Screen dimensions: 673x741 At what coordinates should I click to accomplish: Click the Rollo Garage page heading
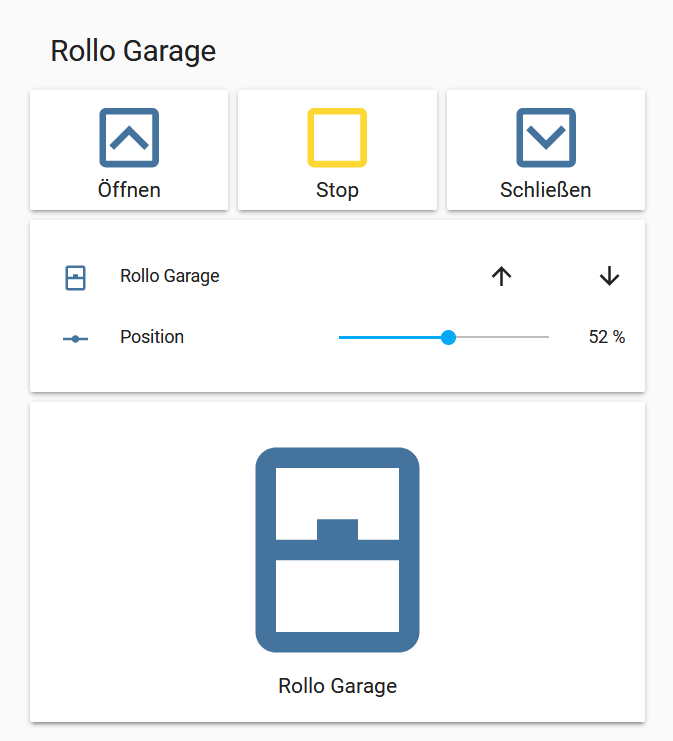coord(133,51)
